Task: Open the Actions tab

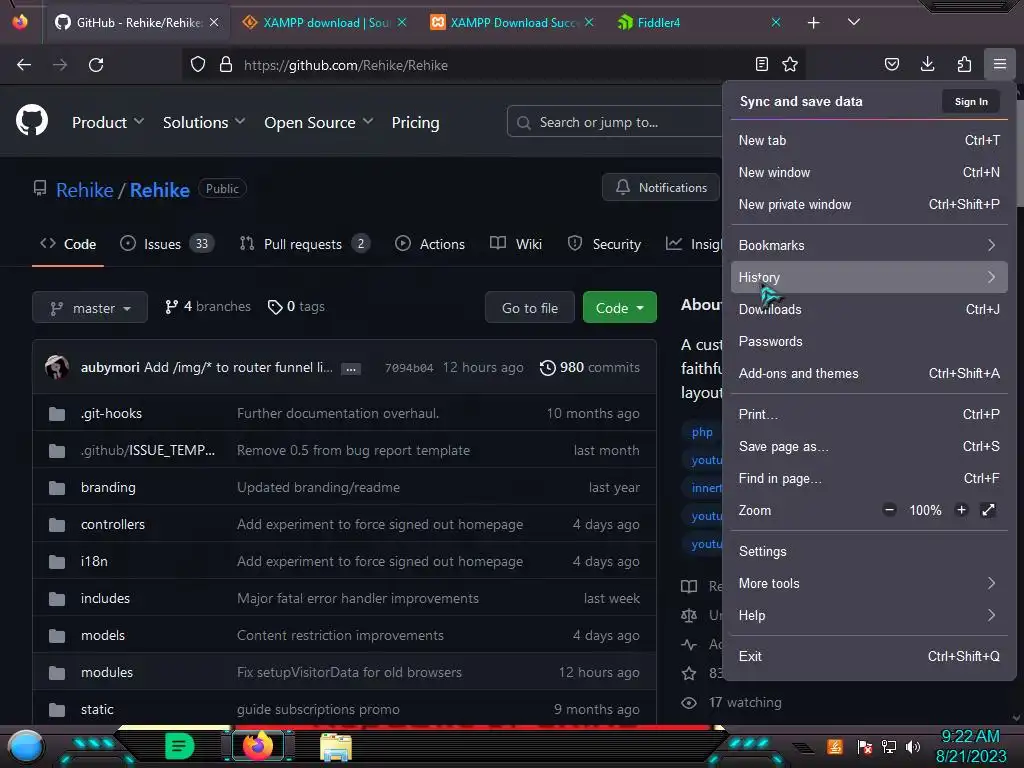Action: (430, 244)
